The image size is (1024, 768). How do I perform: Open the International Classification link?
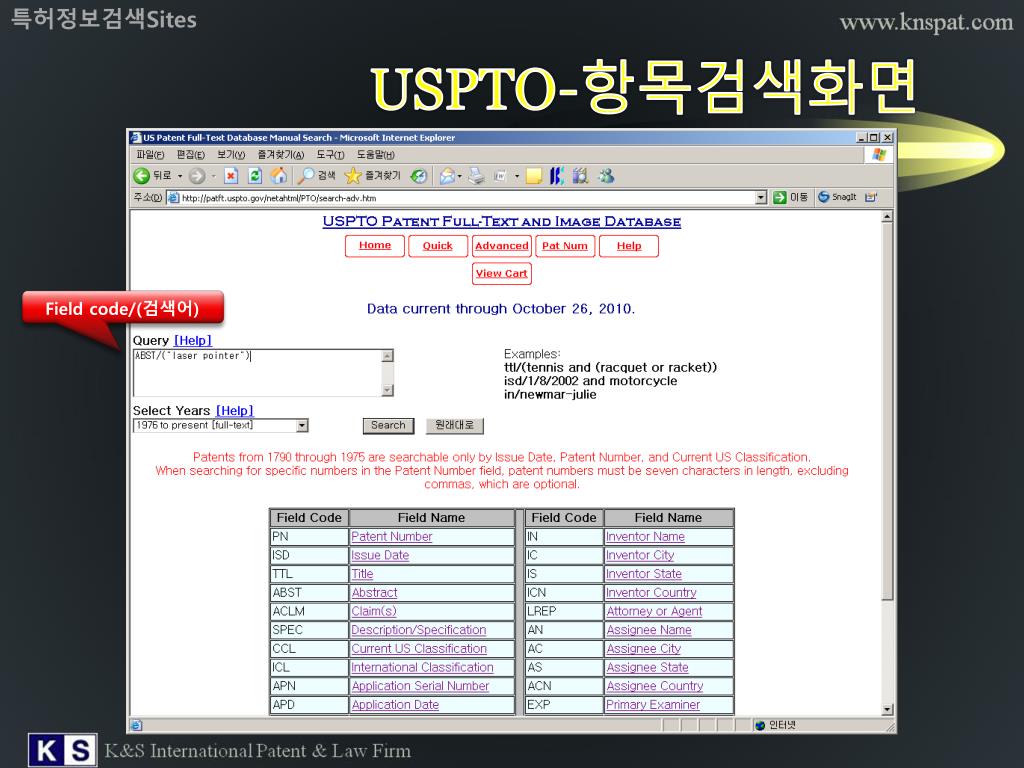point(423,667)
